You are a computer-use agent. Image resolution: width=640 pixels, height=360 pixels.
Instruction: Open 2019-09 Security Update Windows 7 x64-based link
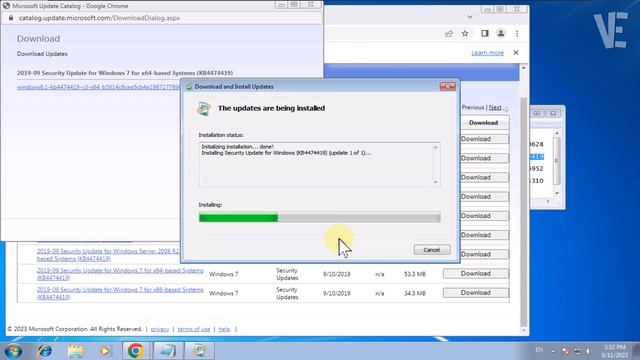pyautogui.click(x=120, y=274)
